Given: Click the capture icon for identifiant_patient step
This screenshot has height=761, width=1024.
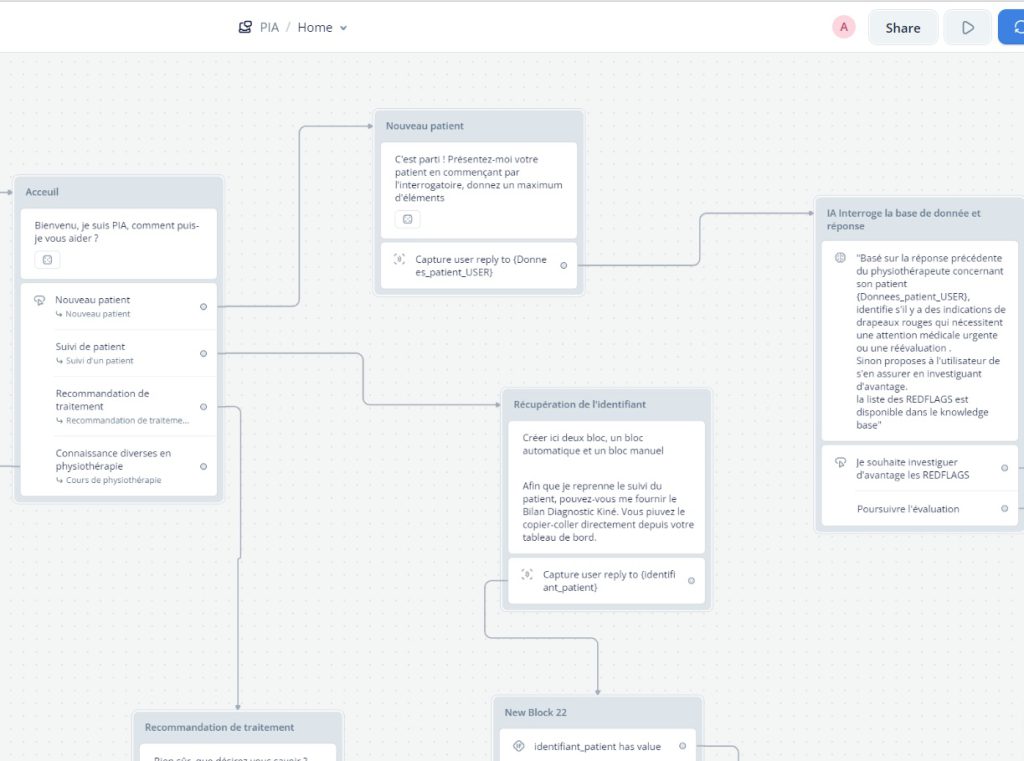Looking at the screenshot, I should (527, 575).
